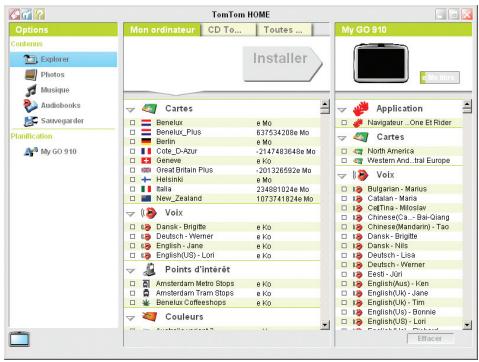479x362 pixels.
Task: Check the Italia map checkbox
Action: (x=132, y=189)
